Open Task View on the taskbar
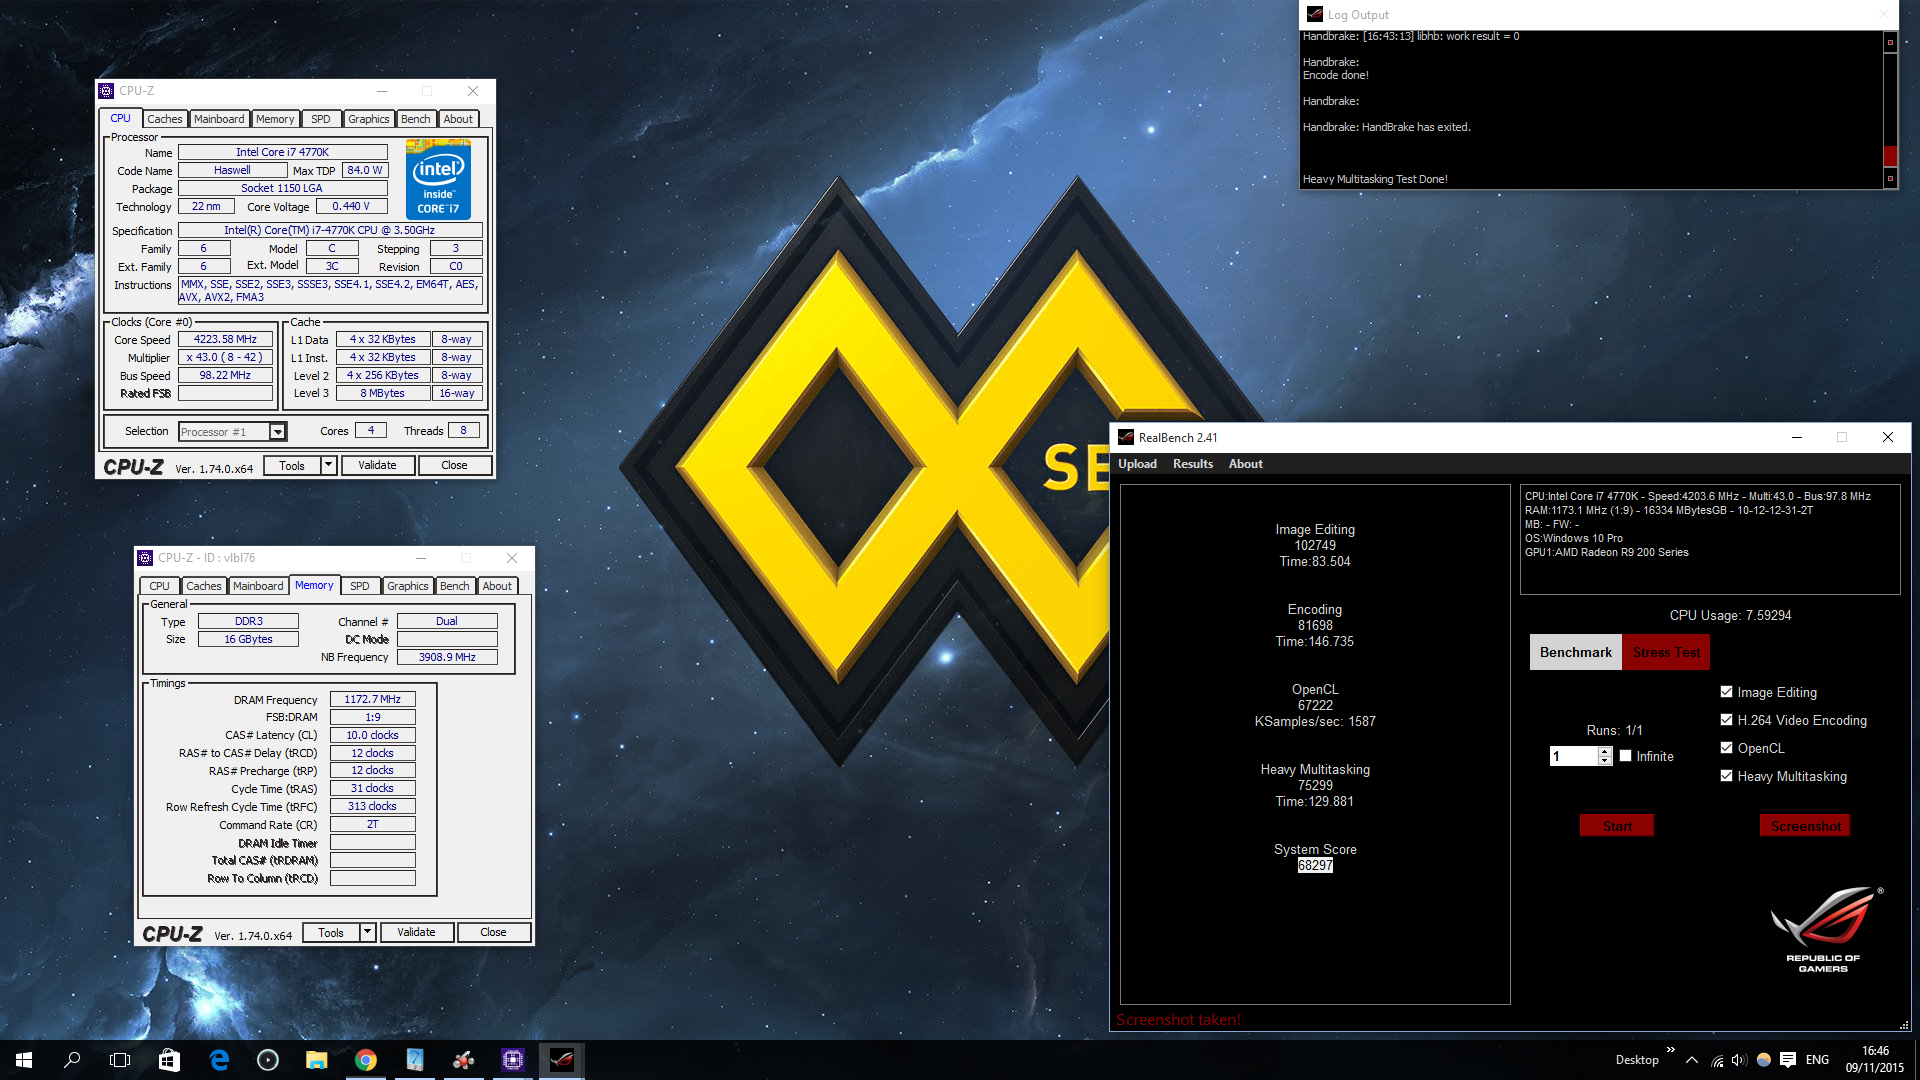The width and height of the screenshot is (1920, 1080). coord(120,1060)
